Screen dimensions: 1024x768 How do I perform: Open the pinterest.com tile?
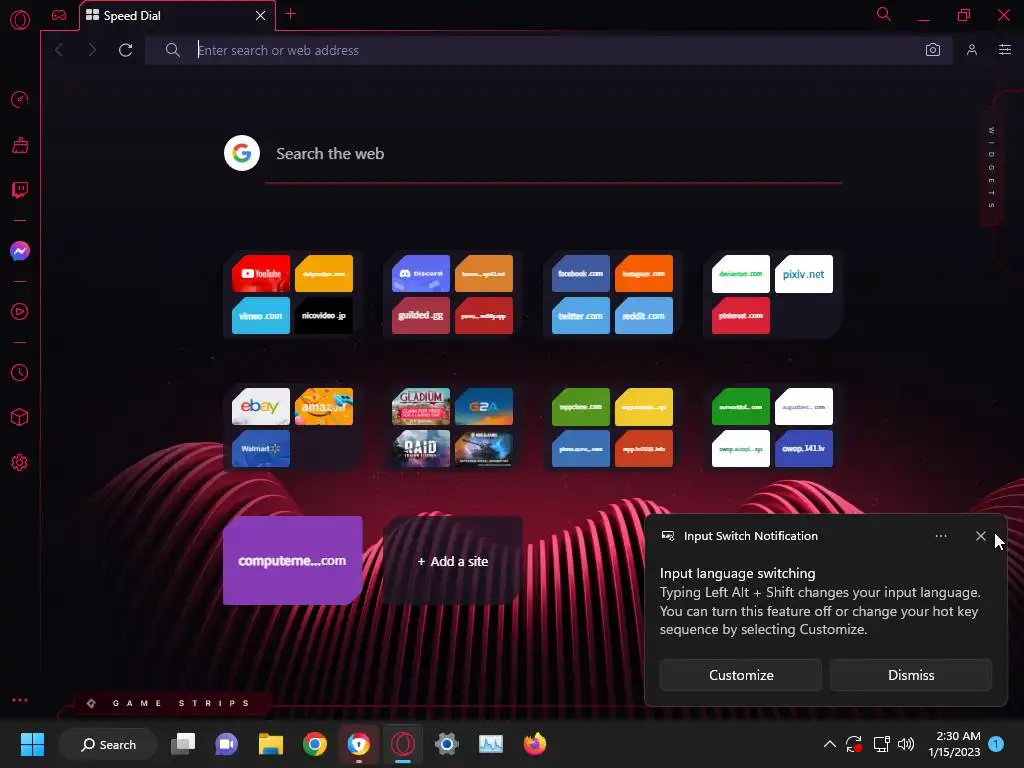pyautogui.click(x=741, y=315)
